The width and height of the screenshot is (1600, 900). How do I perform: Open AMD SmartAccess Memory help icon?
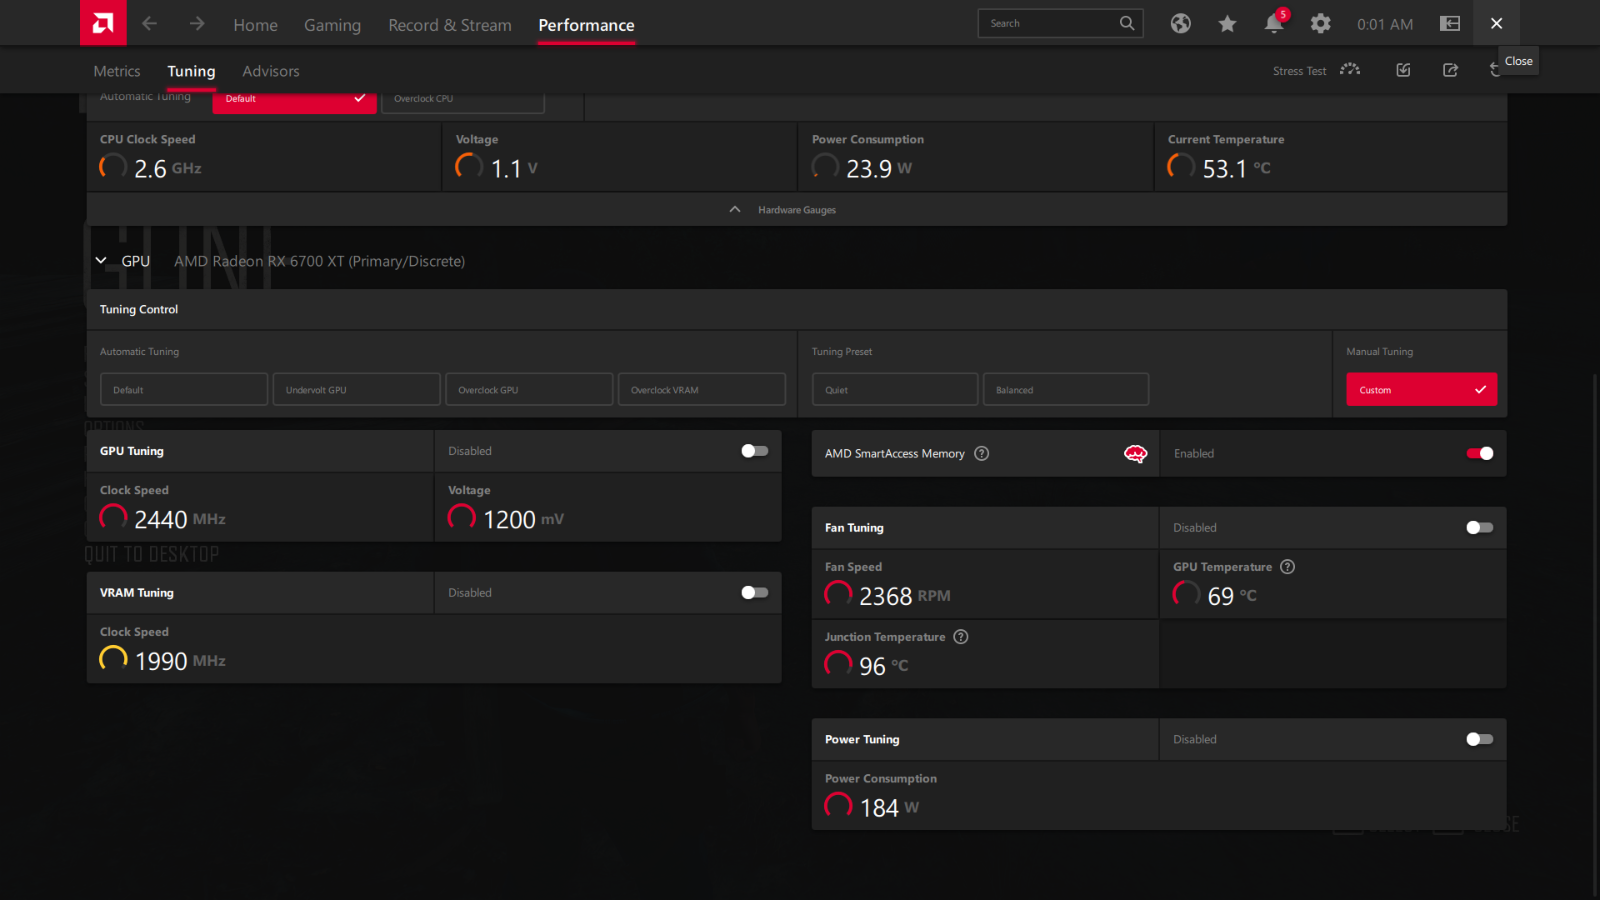(982, 454)
